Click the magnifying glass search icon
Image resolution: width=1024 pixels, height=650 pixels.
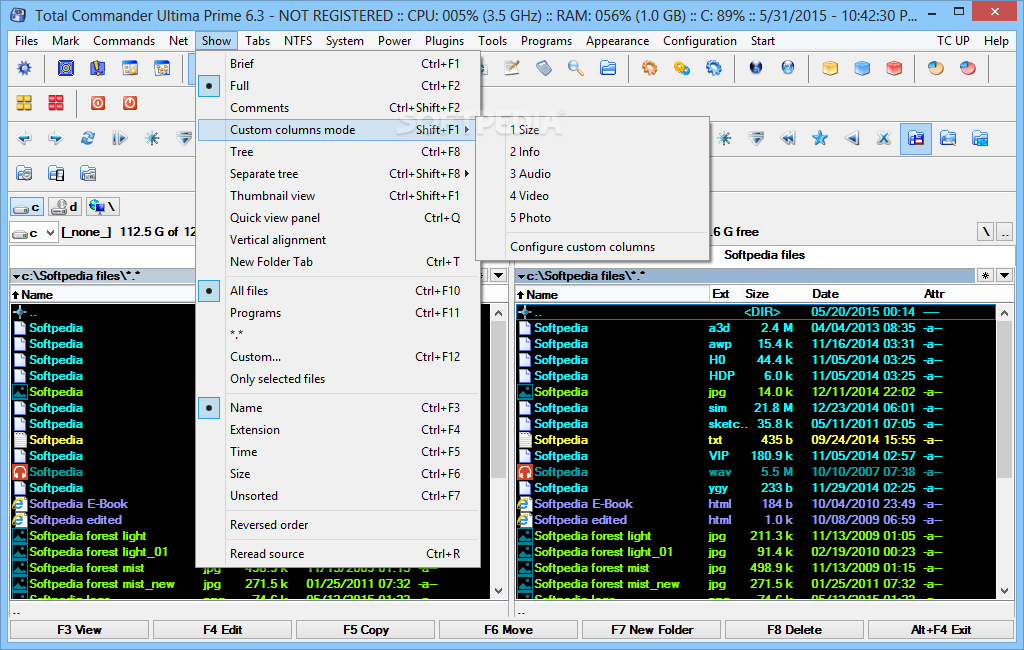pyautogui.click(x=575, y=68)
